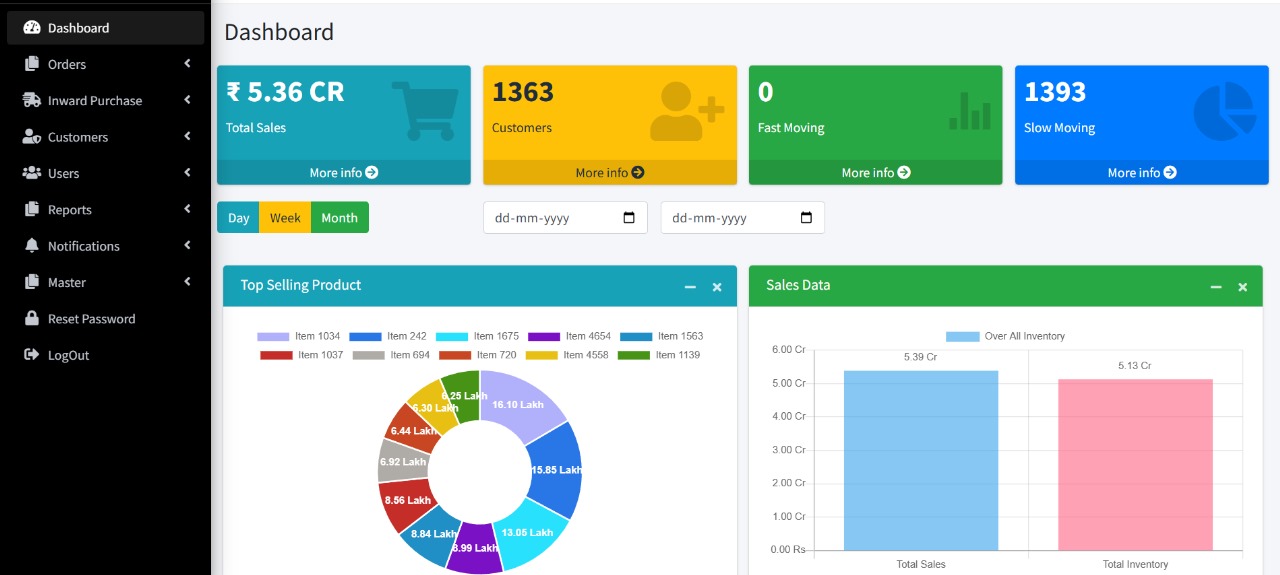Toggle Item 1675 legend entry

coord(477,337)
